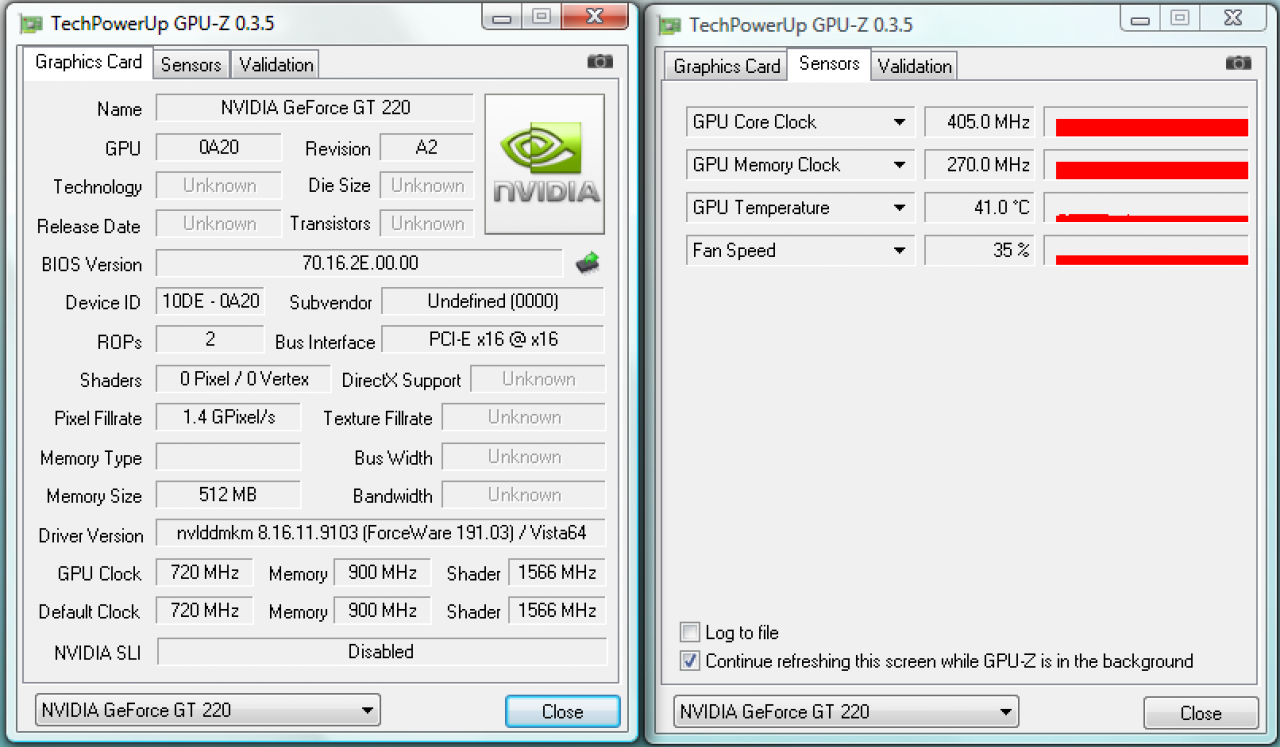
Task: Click the BIOS save chip icon
Action: point(588,264)
